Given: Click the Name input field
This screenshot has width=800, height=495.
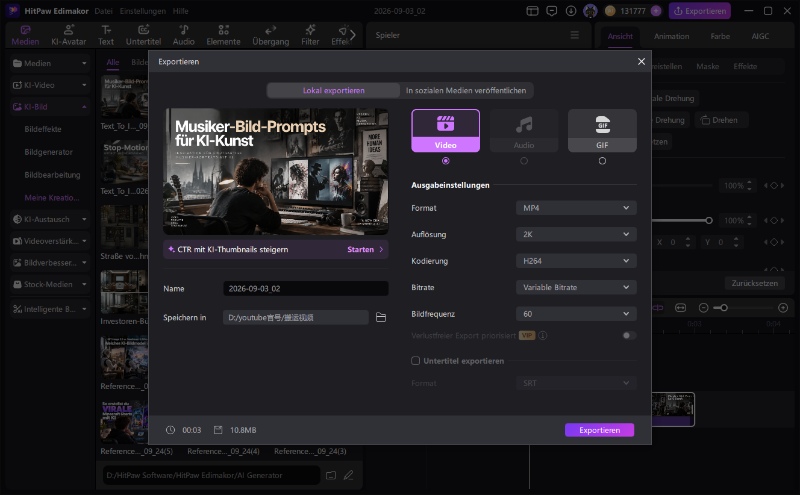Looking at the screenshot, I should click(306, 288).
